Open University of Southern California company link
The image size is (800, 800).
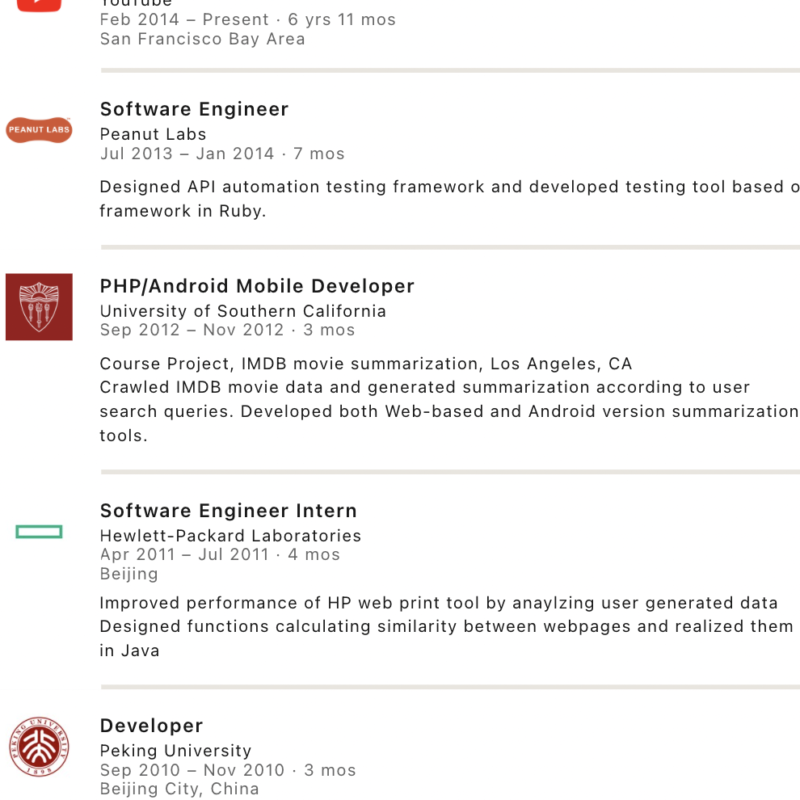point(243,311)
